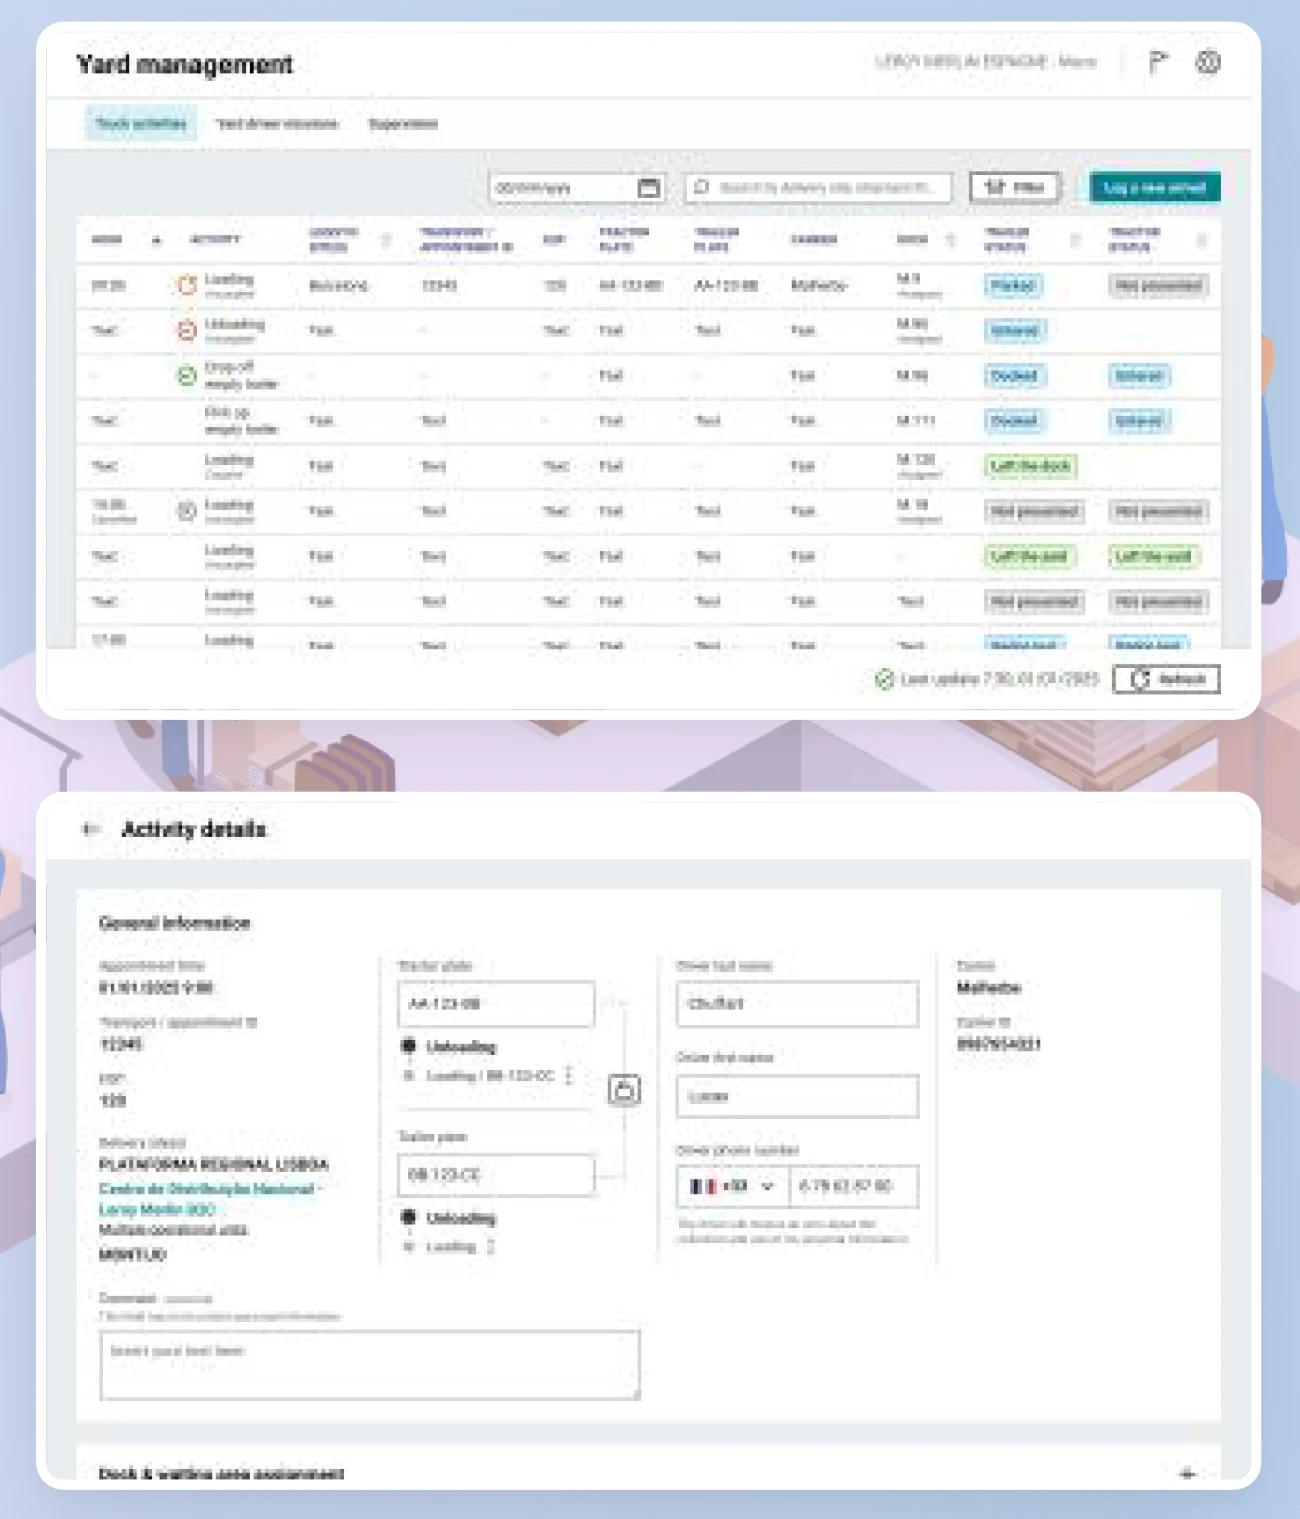Sort by the tractor status column
The height and width of the screenshot is (1519, 1300).
(1202, 240)
